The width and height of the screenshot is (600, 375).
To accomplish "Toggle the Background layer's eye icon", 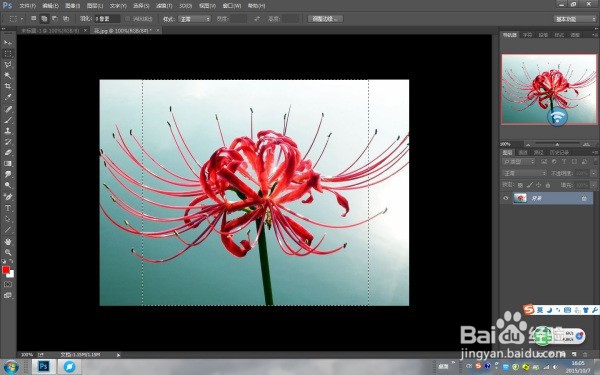I will coord(506,198).
